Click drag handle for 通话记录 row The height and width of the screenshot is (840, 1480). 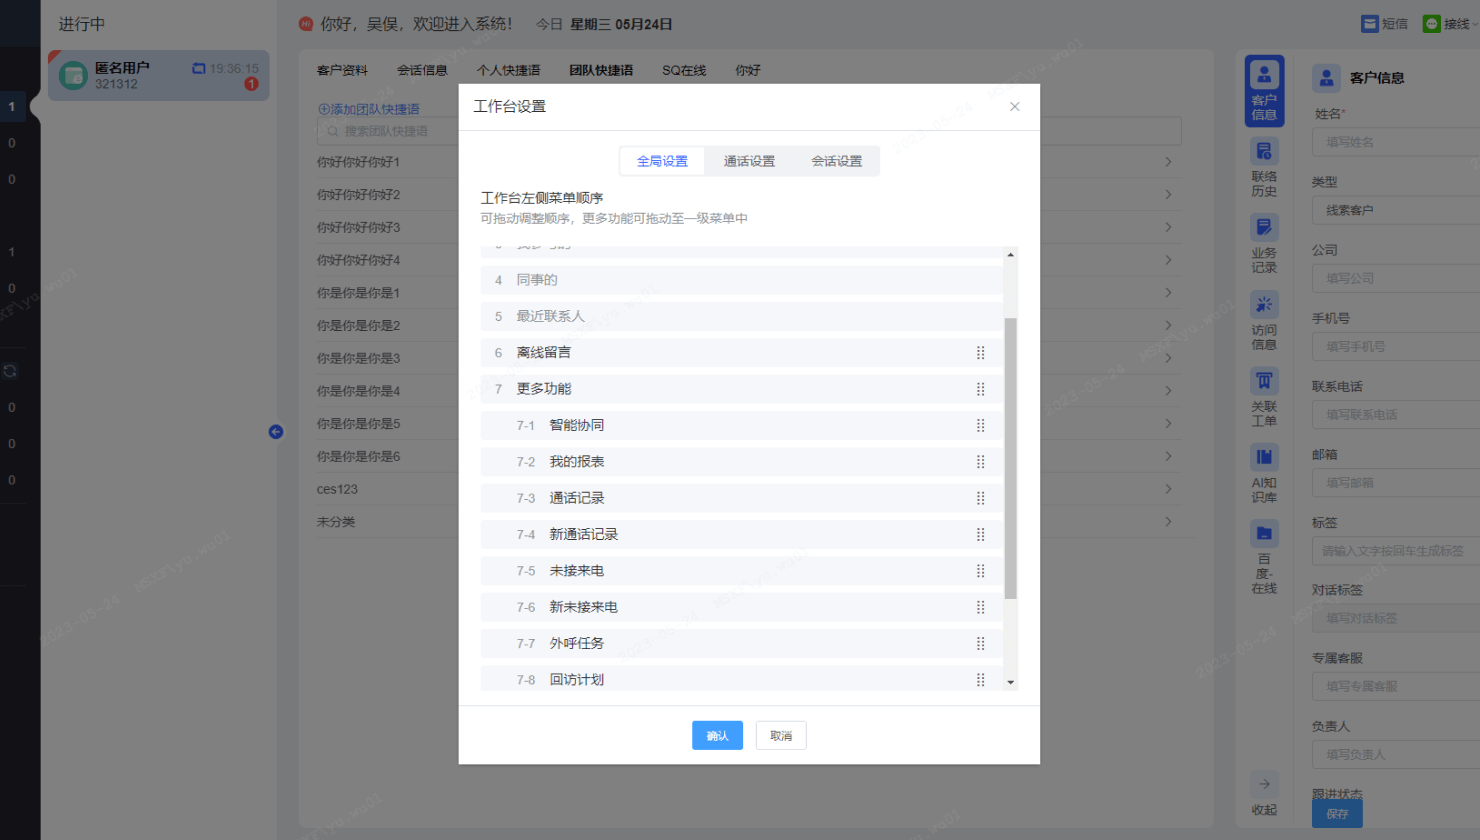(980, 498)
